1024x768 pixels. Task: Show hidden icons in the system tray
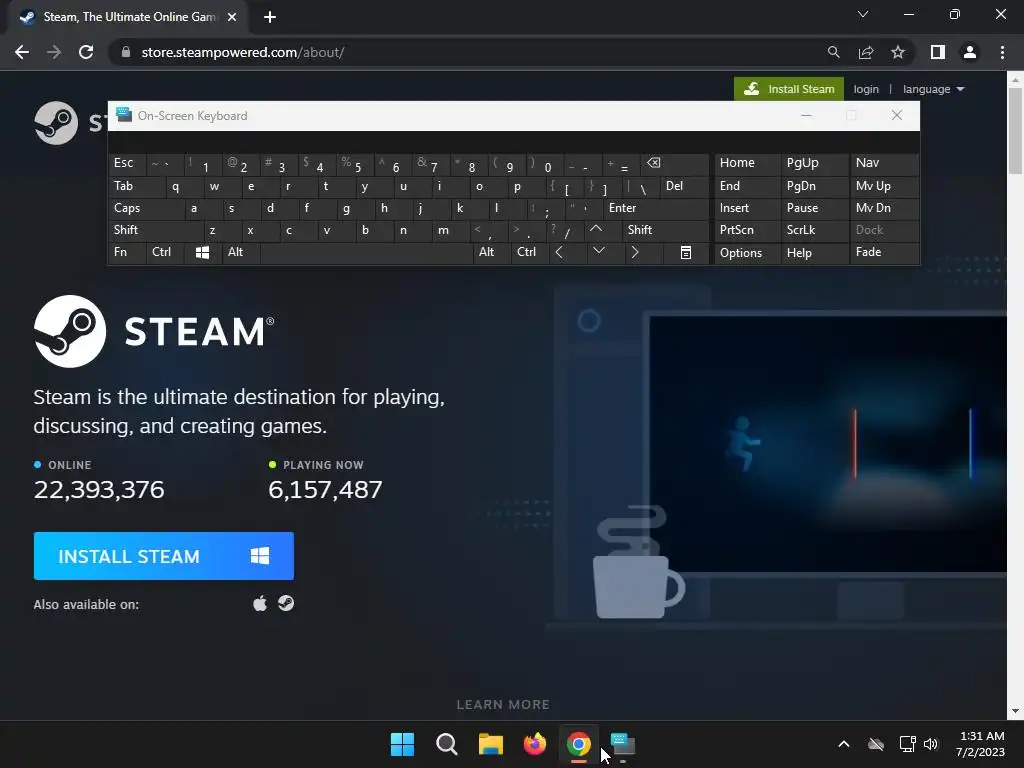[x=844, y=744]
